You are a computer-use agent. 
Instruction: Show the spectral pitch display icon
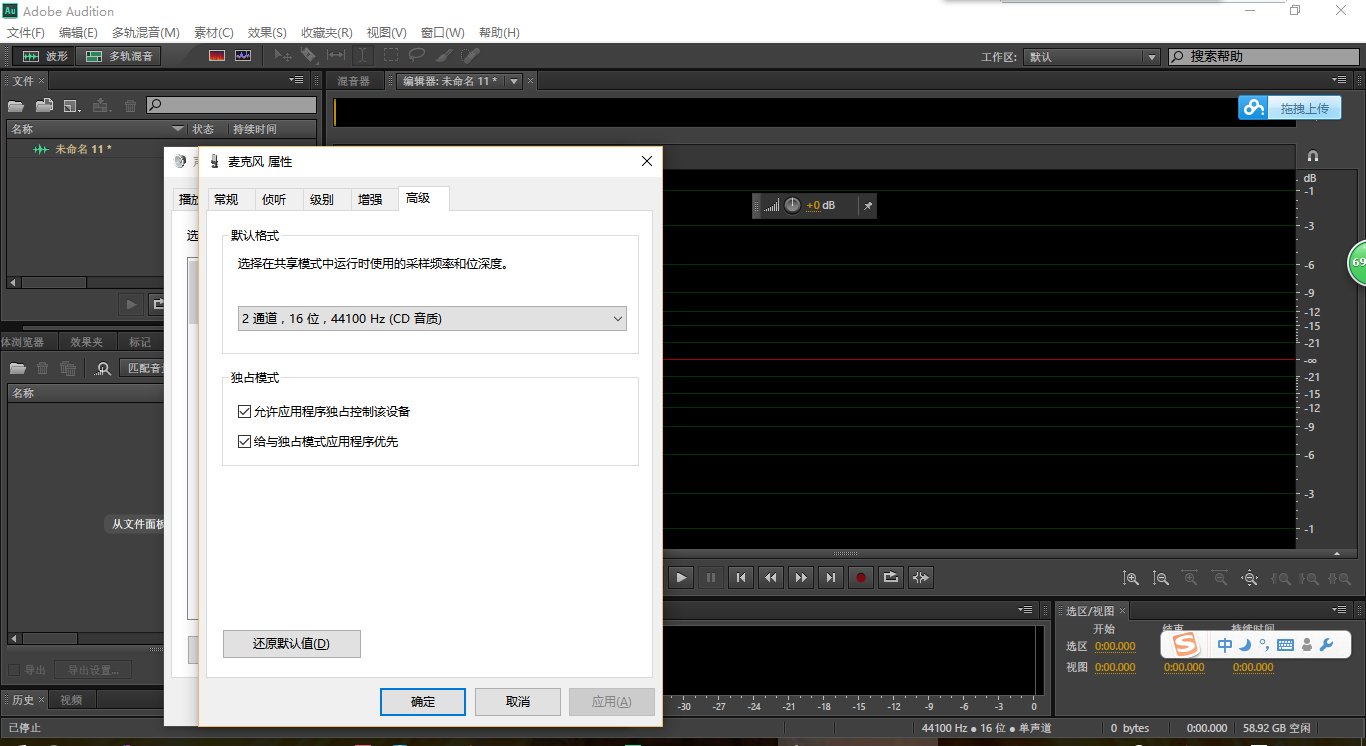pyautogui.click(x=243, y=56)
